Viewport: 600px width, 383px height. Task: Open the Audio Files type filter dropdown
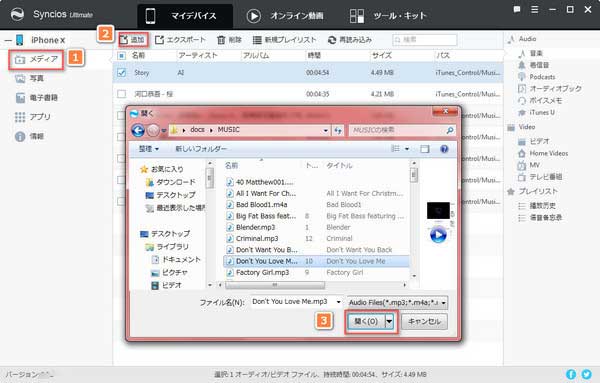pos(397,303)
